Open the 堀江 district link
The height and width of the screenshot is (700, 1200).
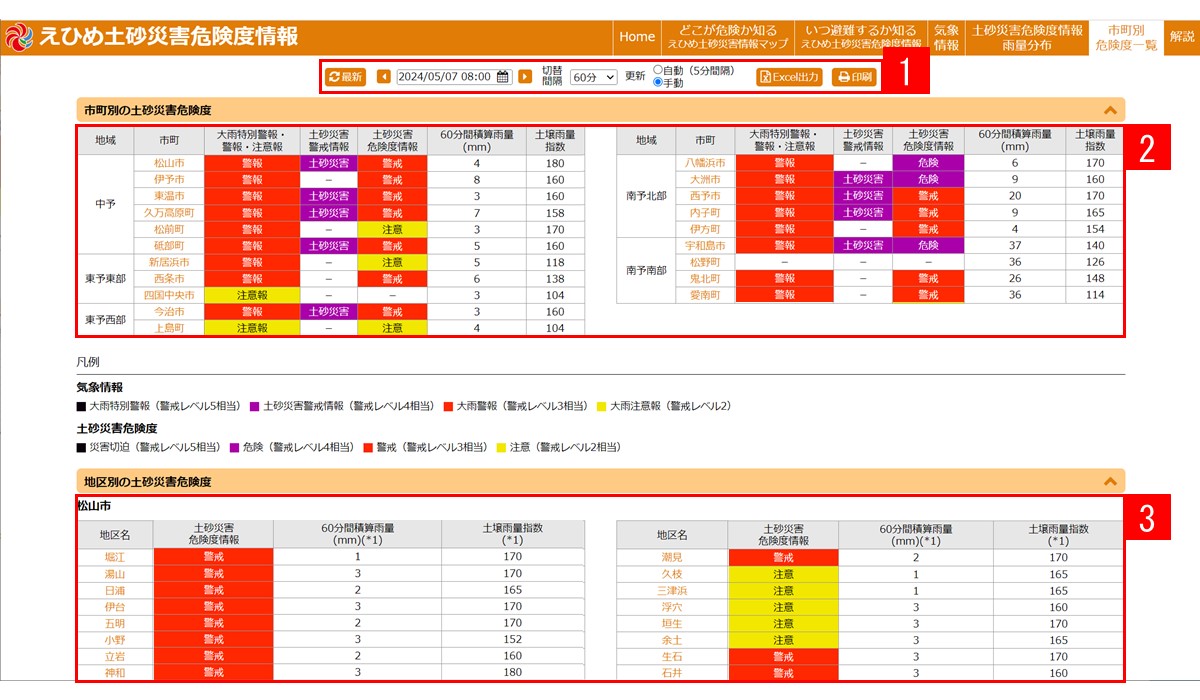coord(115,557)
